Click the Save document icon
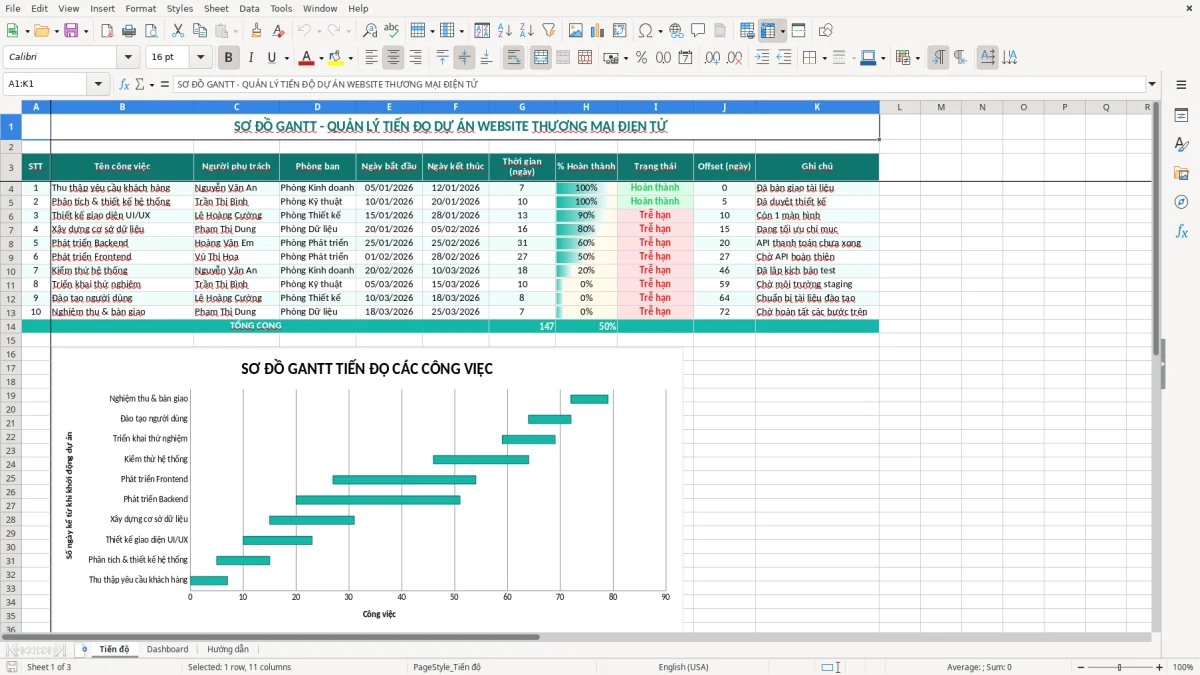Screen dimensions: 1200x675 tap(71, 31)
